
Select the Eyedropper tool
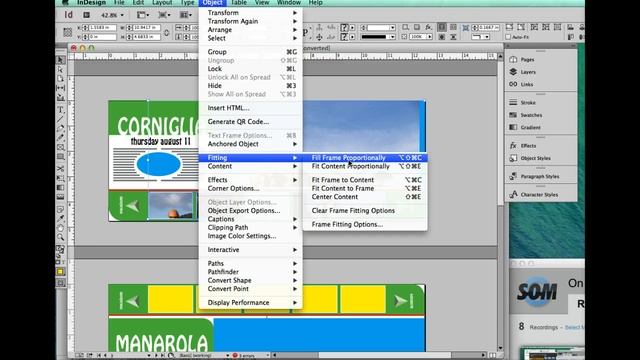coord(60,218)
